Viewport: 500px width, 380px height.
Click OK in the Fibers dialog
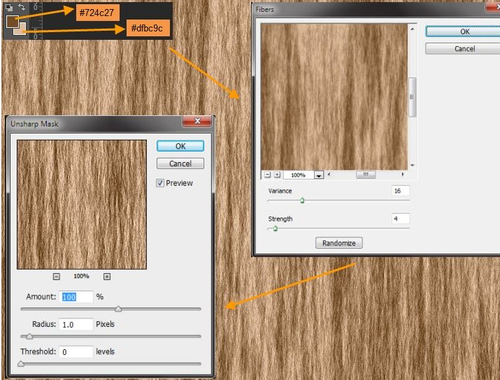(463, 32)
